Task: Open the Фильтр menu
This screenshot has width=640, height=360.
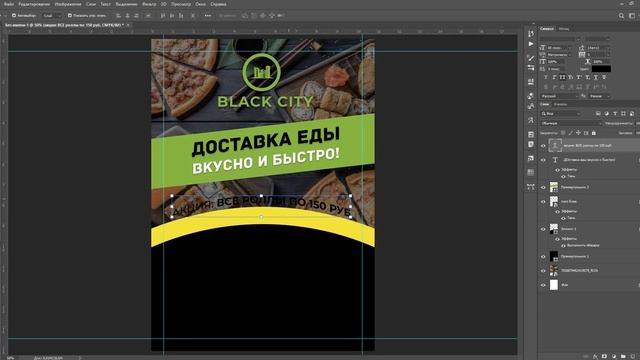Action: click(x=149, y=4)
